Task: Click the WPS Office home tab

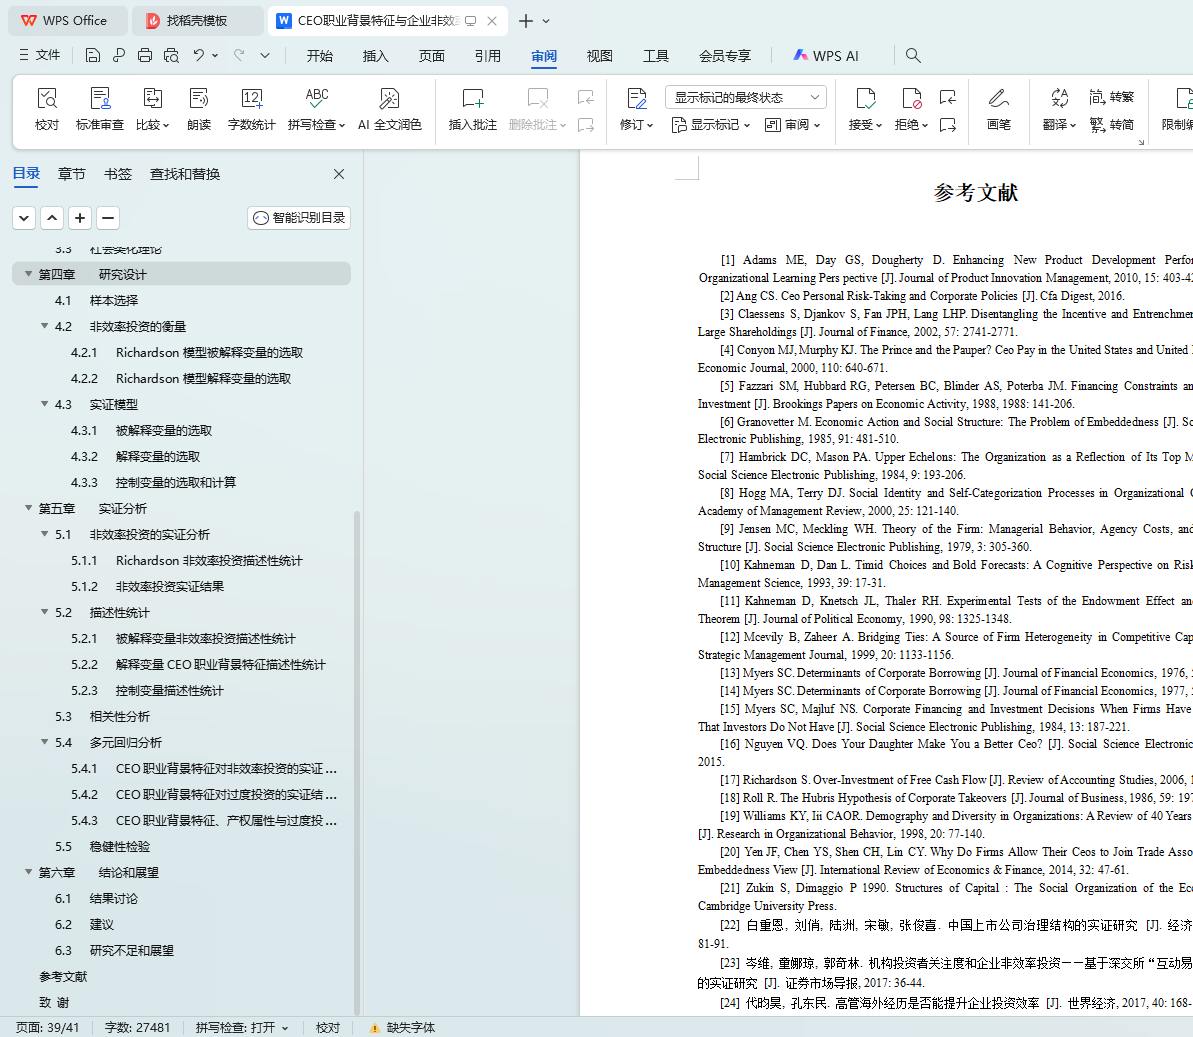Action: [x=66, y=21]
